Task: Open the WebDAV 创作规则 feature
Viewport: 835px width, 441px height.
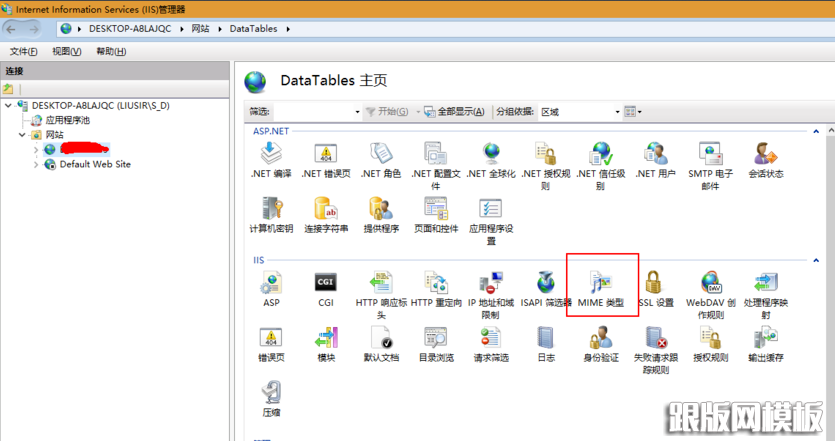Action: (x=710, y=296)
